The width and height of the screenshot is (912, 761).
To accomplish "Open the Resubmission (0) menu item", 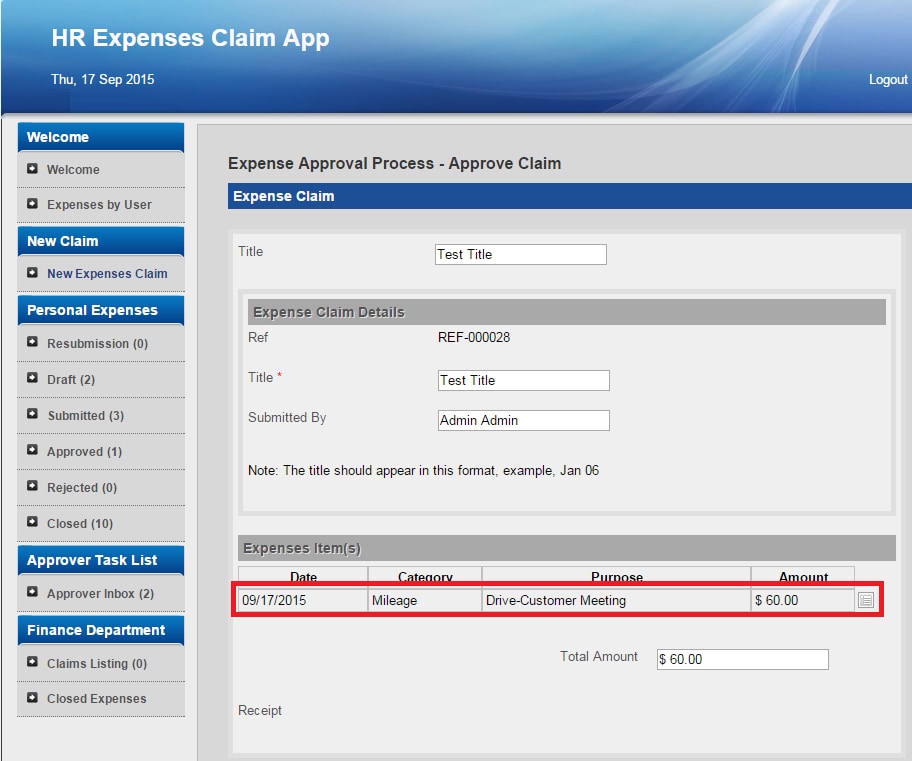I will 97,344.
